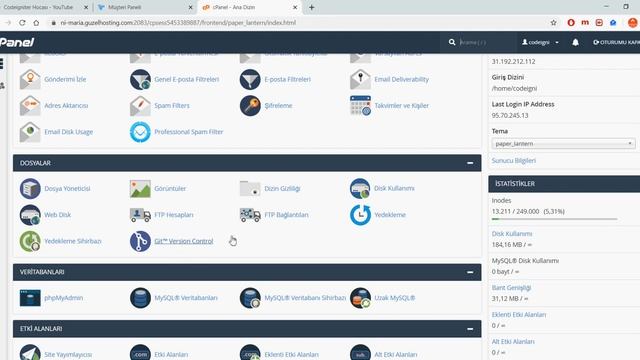This screenshot has height=360, width=640.
Task: Click the MySQL Veritabanları icon
Action: pos(140,298)
